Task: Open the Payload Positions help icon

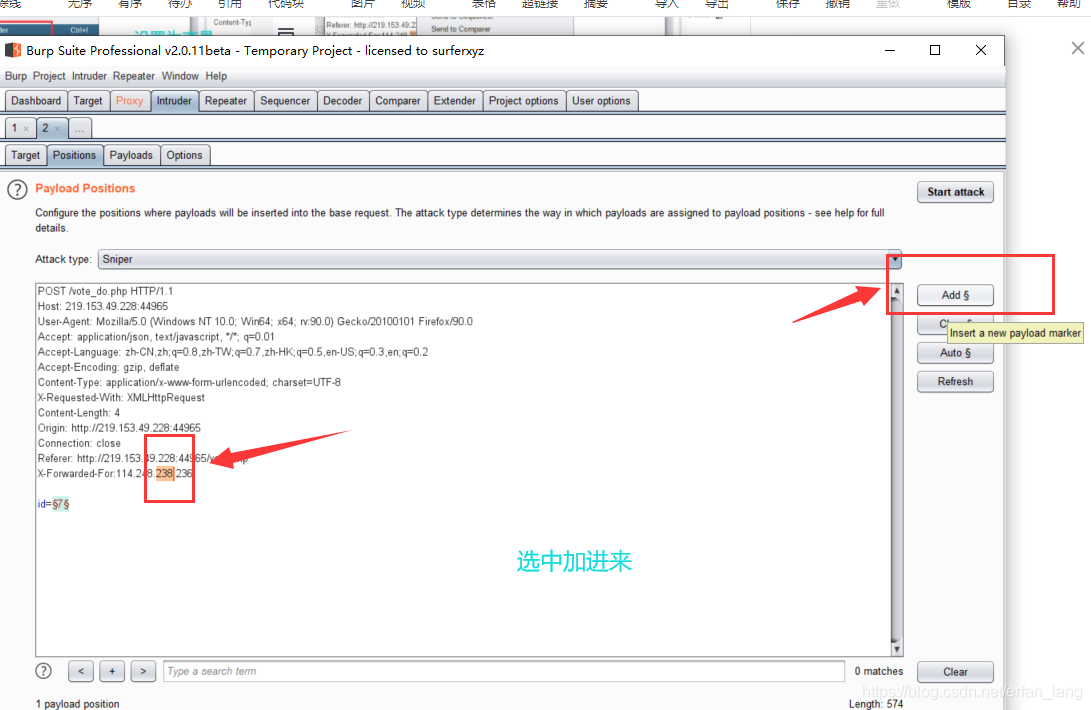Action: tap(17, 189)
